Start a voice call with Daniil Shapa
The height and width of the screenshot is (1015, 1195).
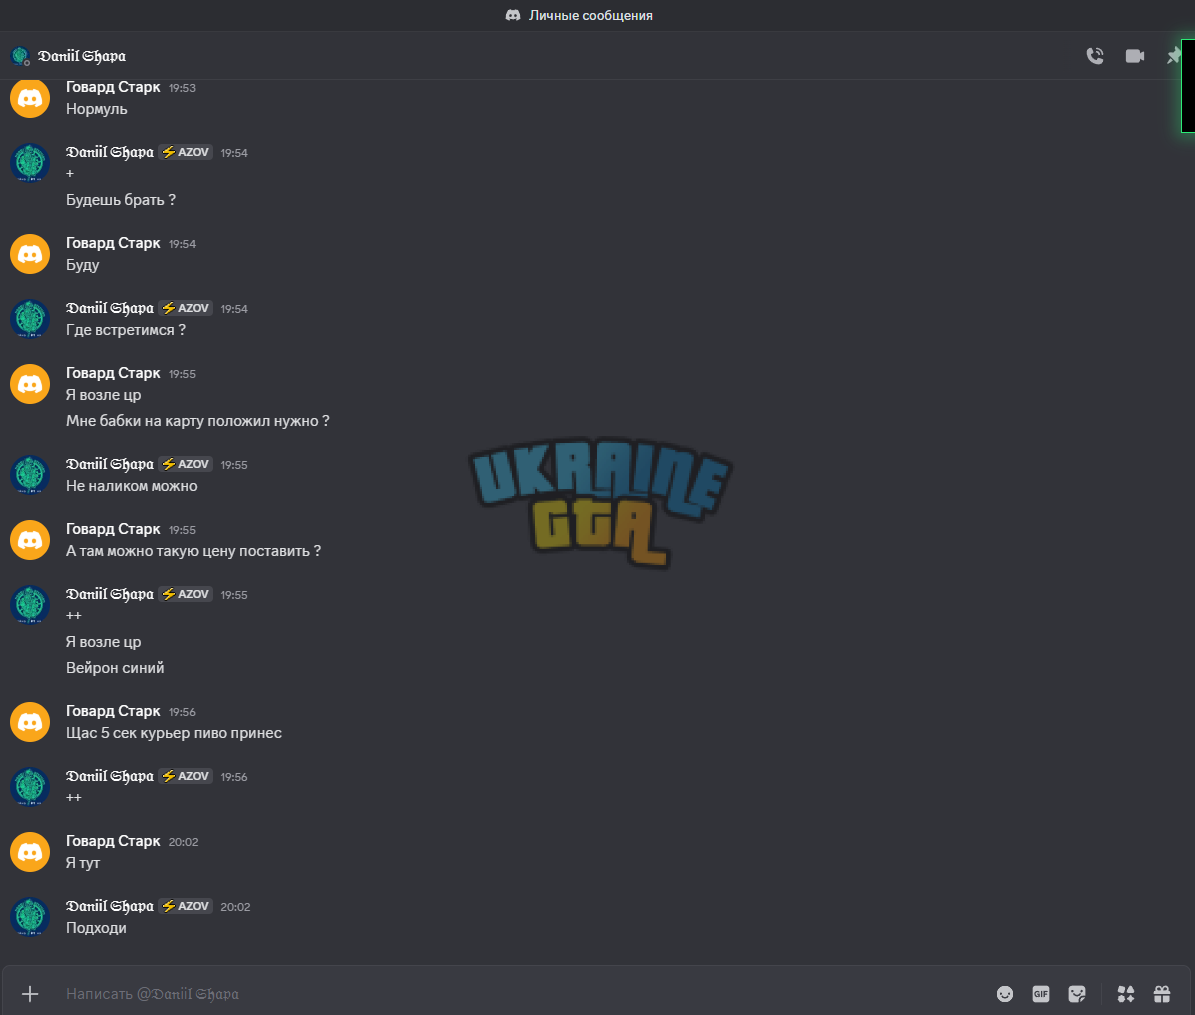[1094, 56]
